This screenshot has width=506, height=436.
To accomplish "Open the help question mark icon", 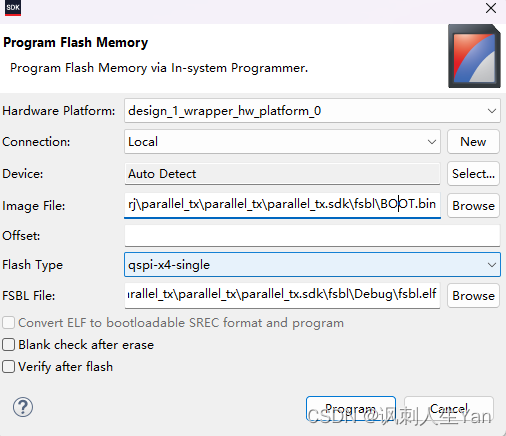I will [23, 407].
